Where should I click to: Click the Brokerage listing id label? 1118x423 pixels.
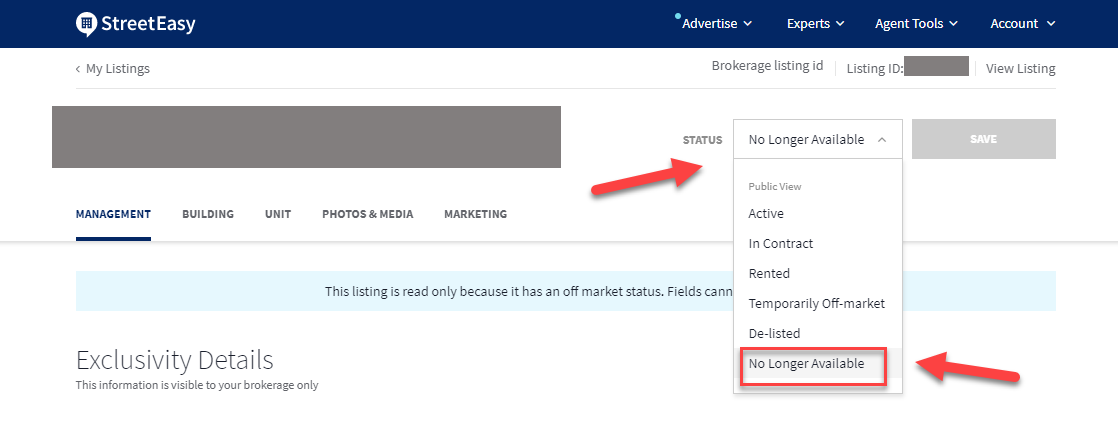coord(767,66)
